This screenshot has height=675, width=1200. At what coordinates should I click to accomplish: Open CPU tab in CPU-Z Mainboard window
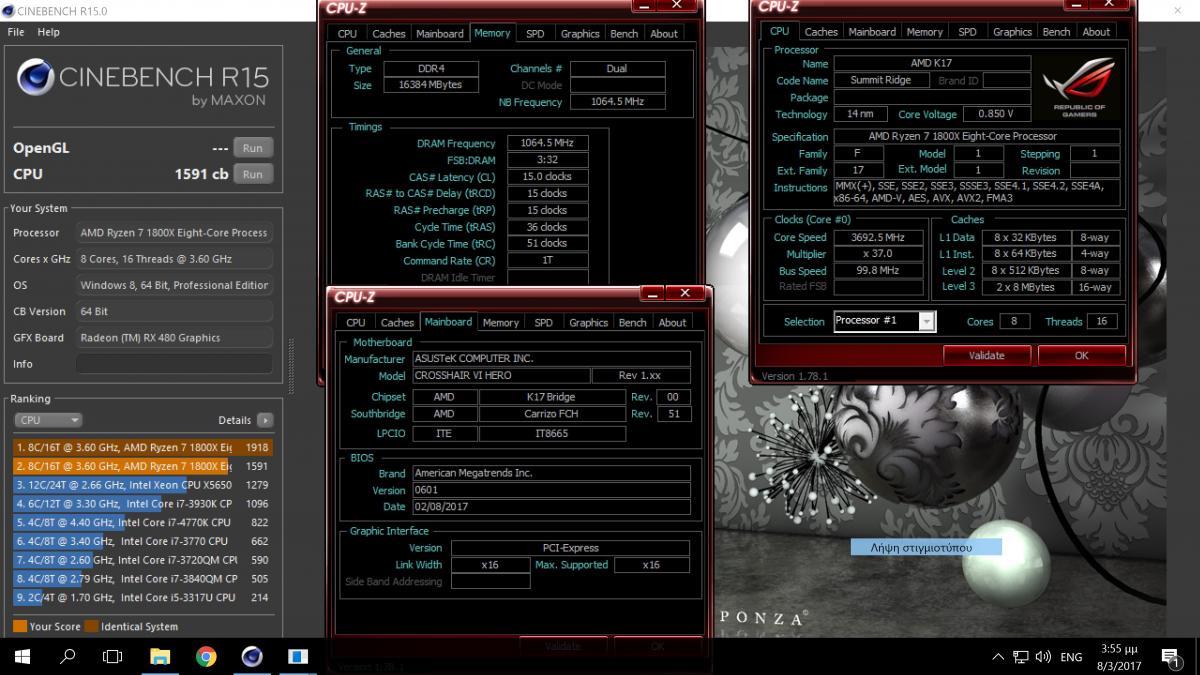coord(355,322)
